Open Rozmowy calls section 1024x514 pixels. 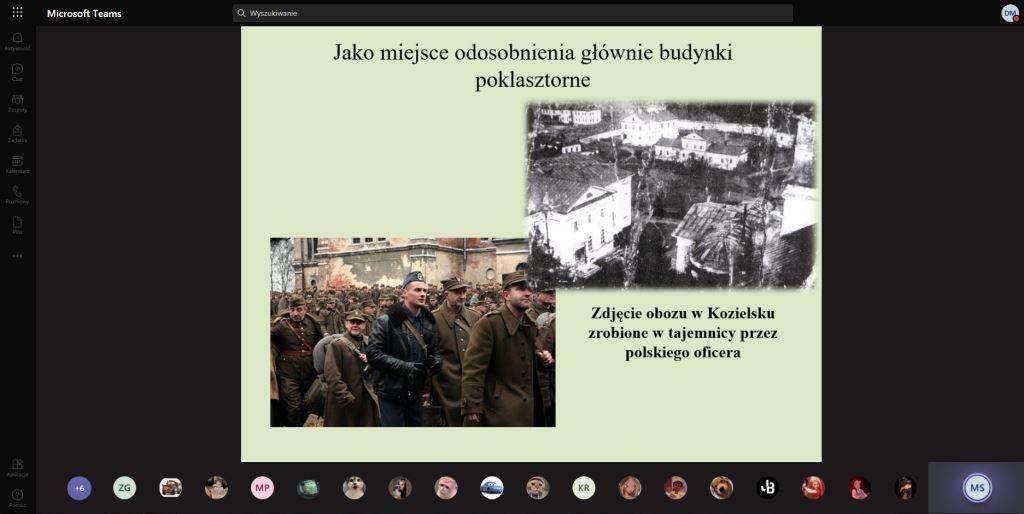pos(17,194)
